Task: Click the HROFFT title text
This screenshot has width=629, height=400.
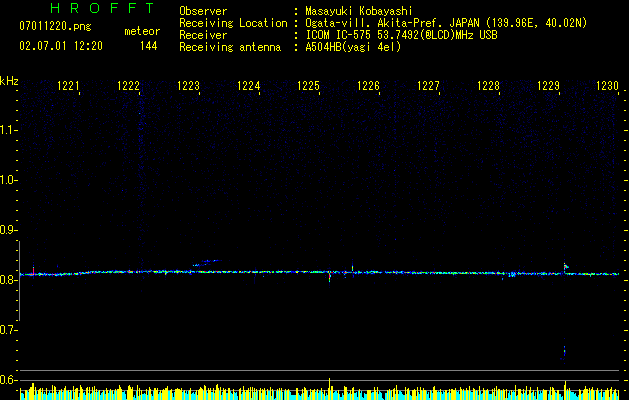Action: click(x=102, y=8)
